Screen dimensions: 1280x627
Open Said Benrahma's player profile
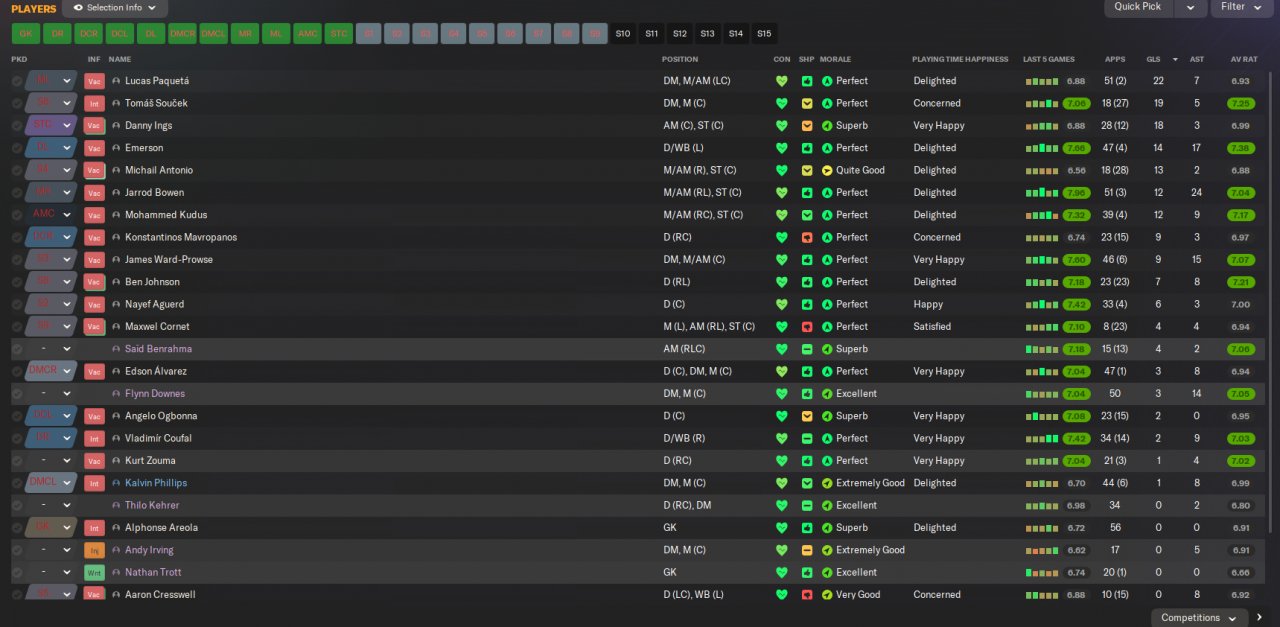tap(158, 349)
